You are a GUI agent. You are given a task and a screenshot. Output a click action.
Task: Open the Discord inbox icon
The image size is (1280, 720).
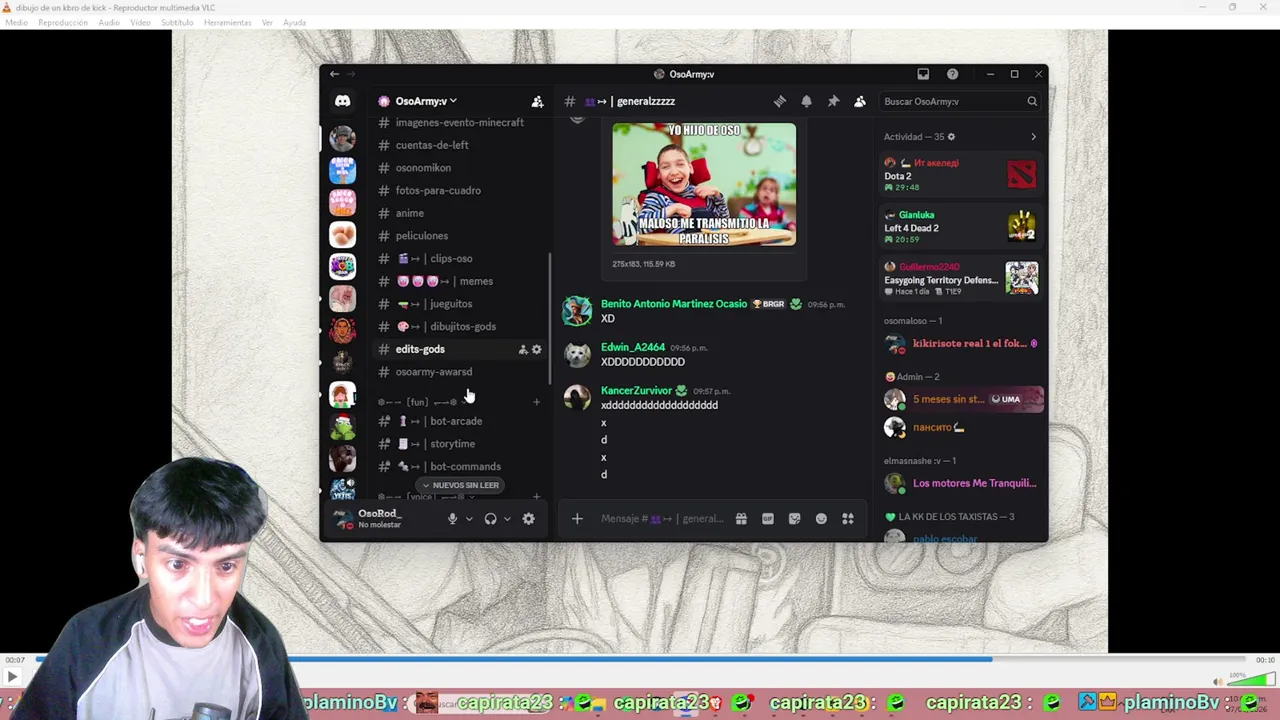[x=923, y=74]
